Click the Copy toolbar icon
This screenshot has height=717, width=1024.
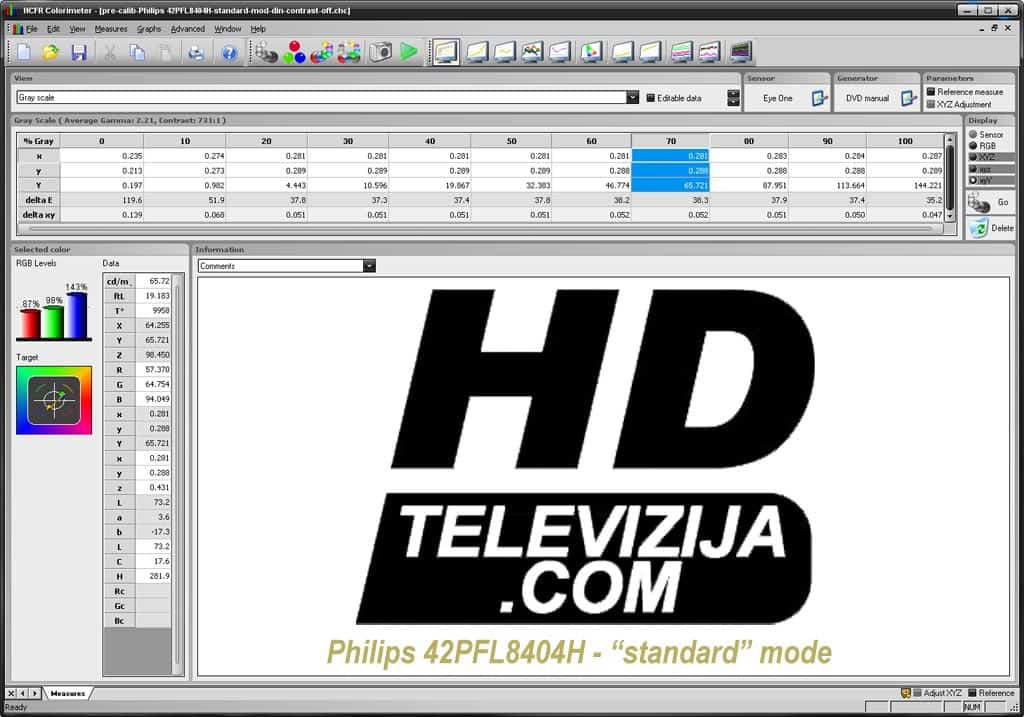[137, 52]
